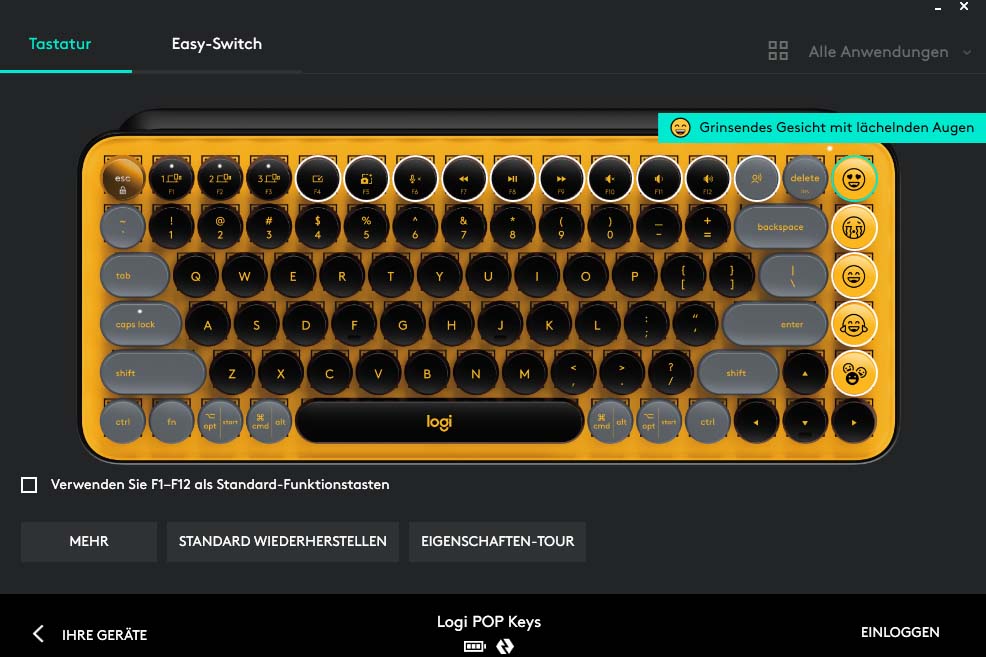
Task: Switch to the Easy-Switch tab
Action: pos(217,44)
